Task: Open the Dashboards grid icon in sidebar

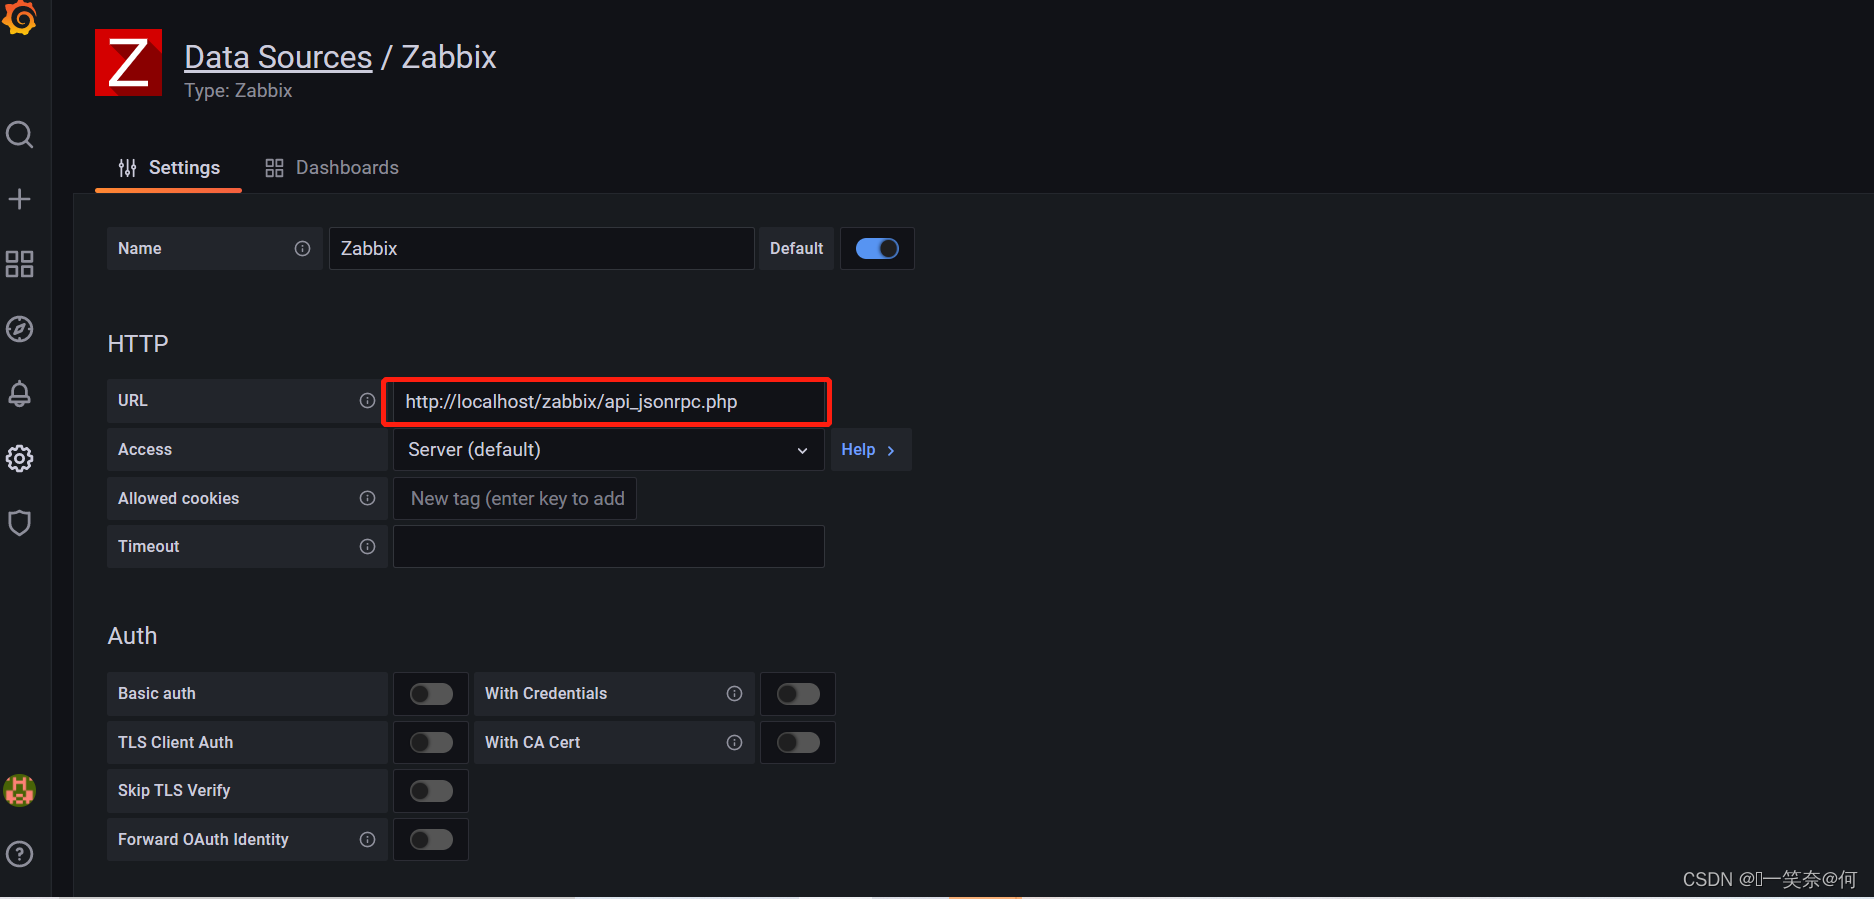Action: point(20,264)
